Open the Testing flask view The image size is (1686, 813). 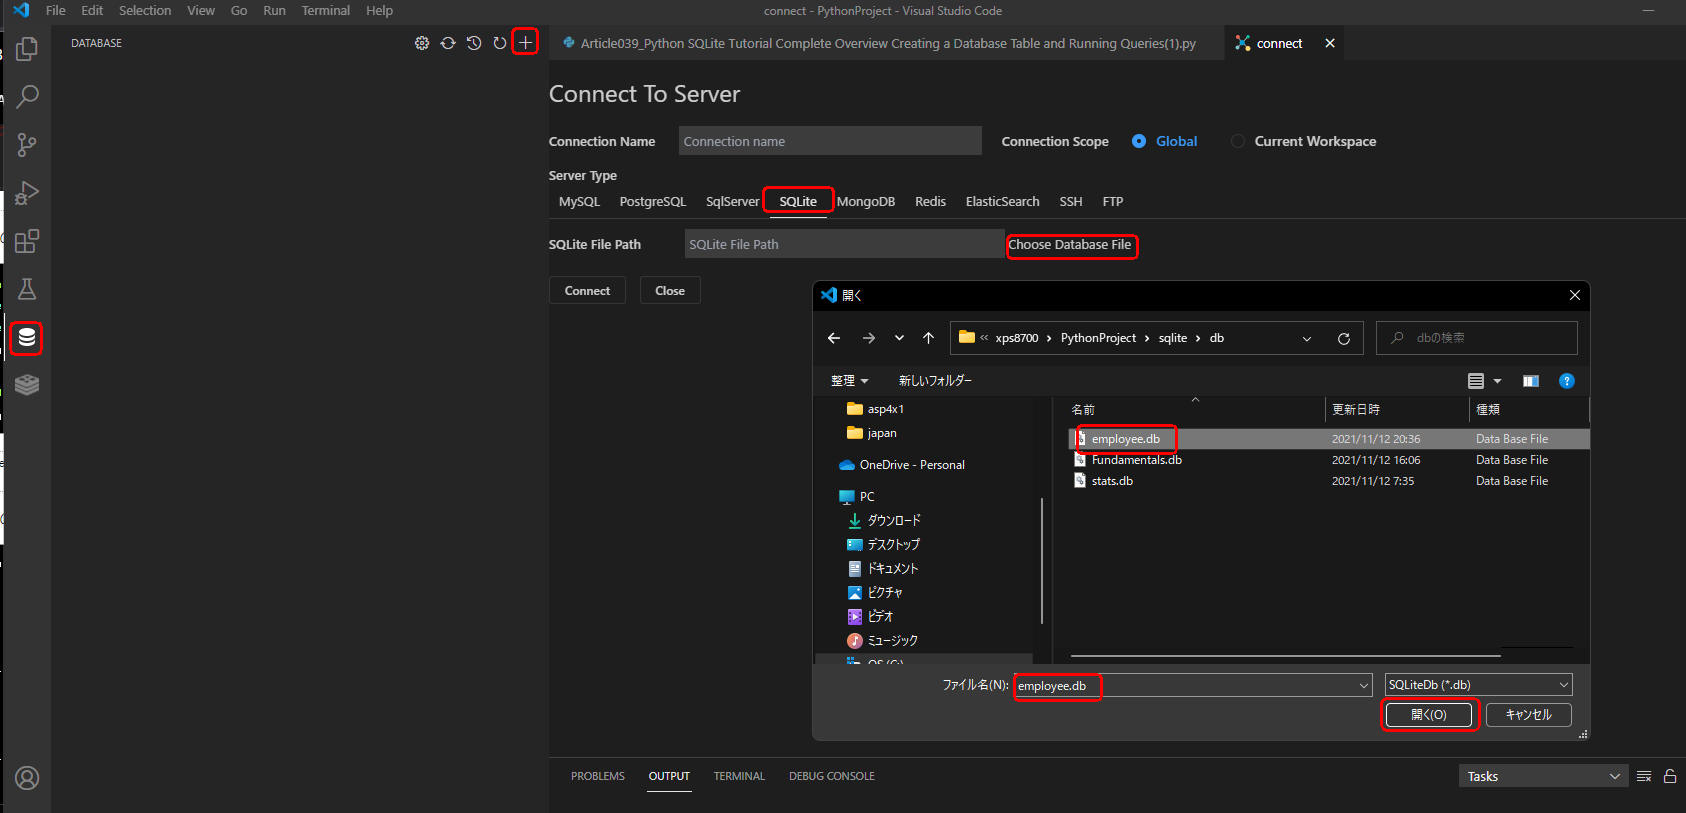tap(27, 289)
